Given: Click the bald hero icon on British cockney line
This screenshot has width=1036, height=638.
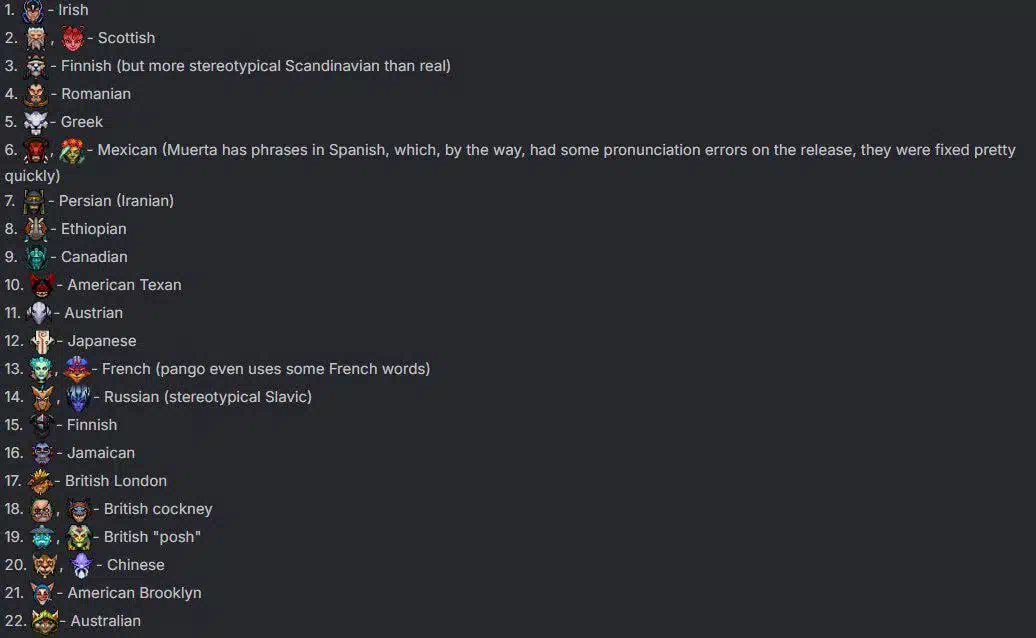Looking at the screenshot, I should click(42, 509).
